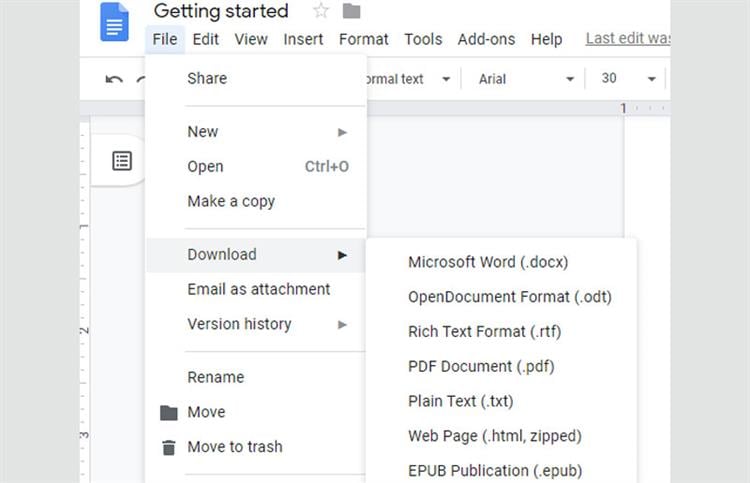Click the trash can icon

click(168, 448)
